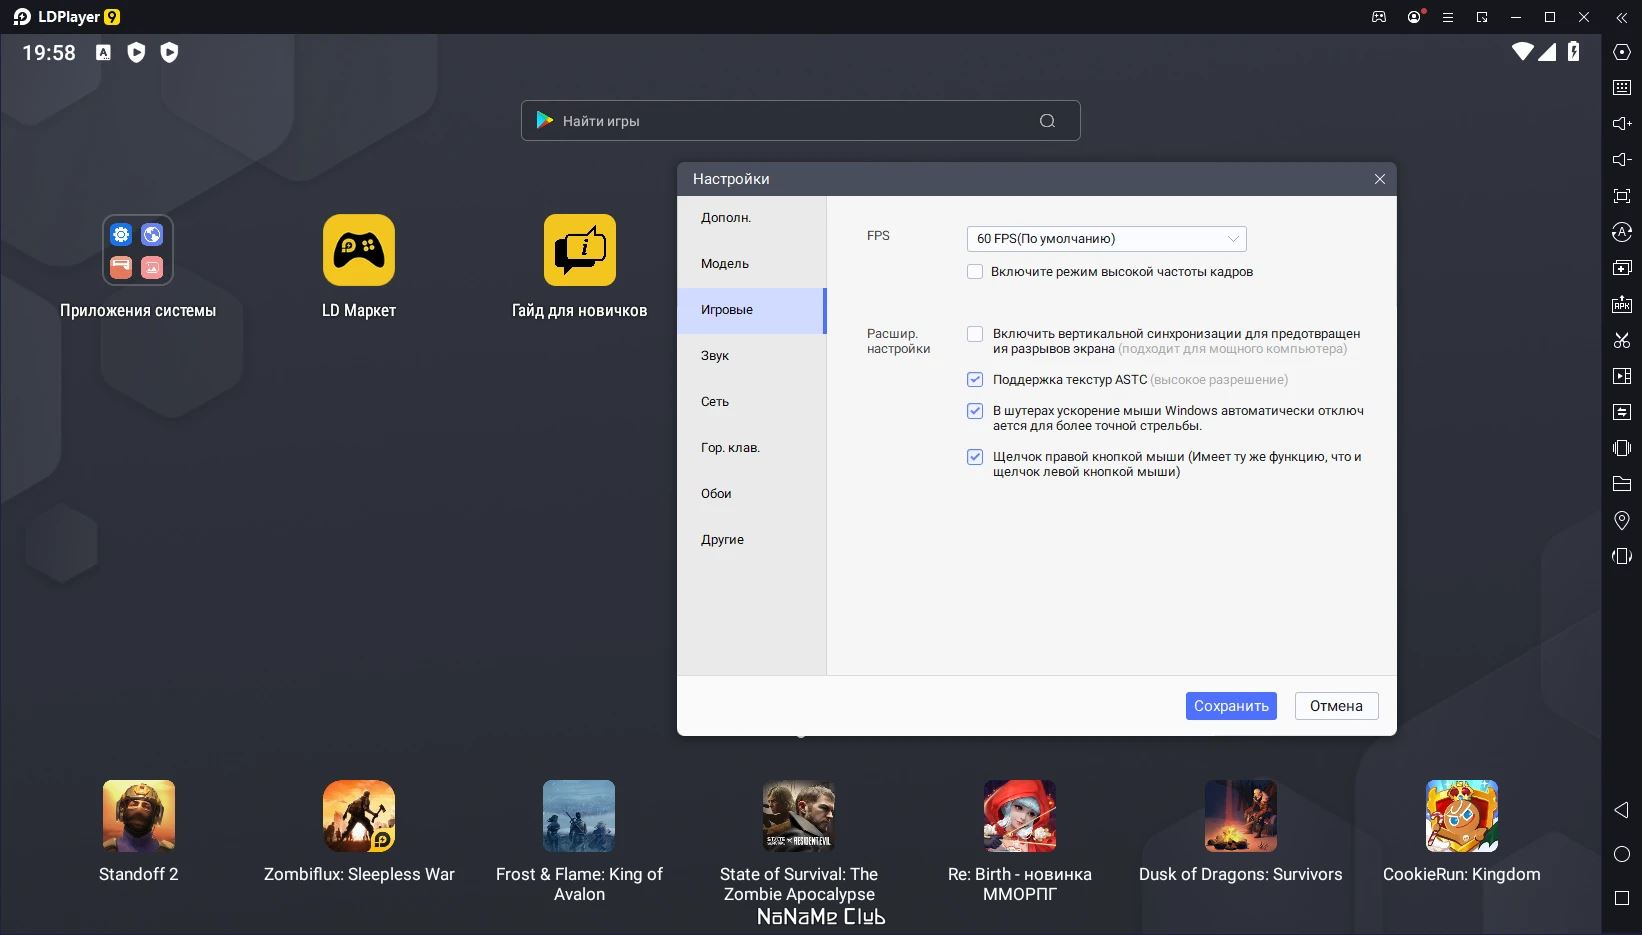Increase volume with the speaker plus icon
Viewport: 1642px width, 935px height.
coord(1622,124)
